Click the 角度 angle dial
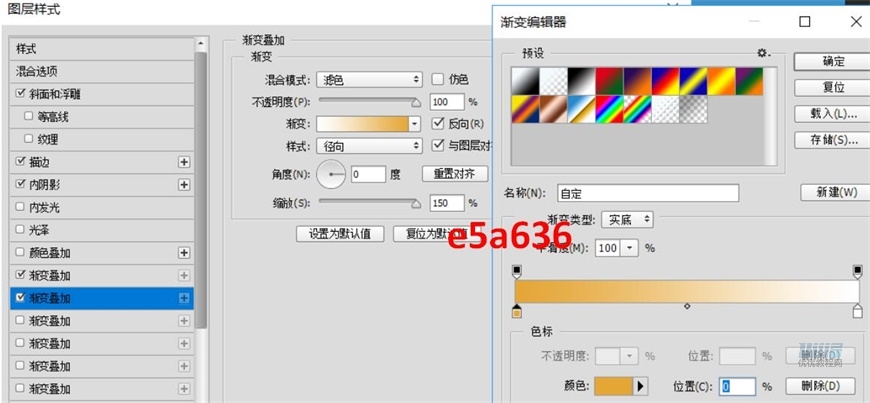The width and height of the screenshot is (870, 403). pos(331,174)
